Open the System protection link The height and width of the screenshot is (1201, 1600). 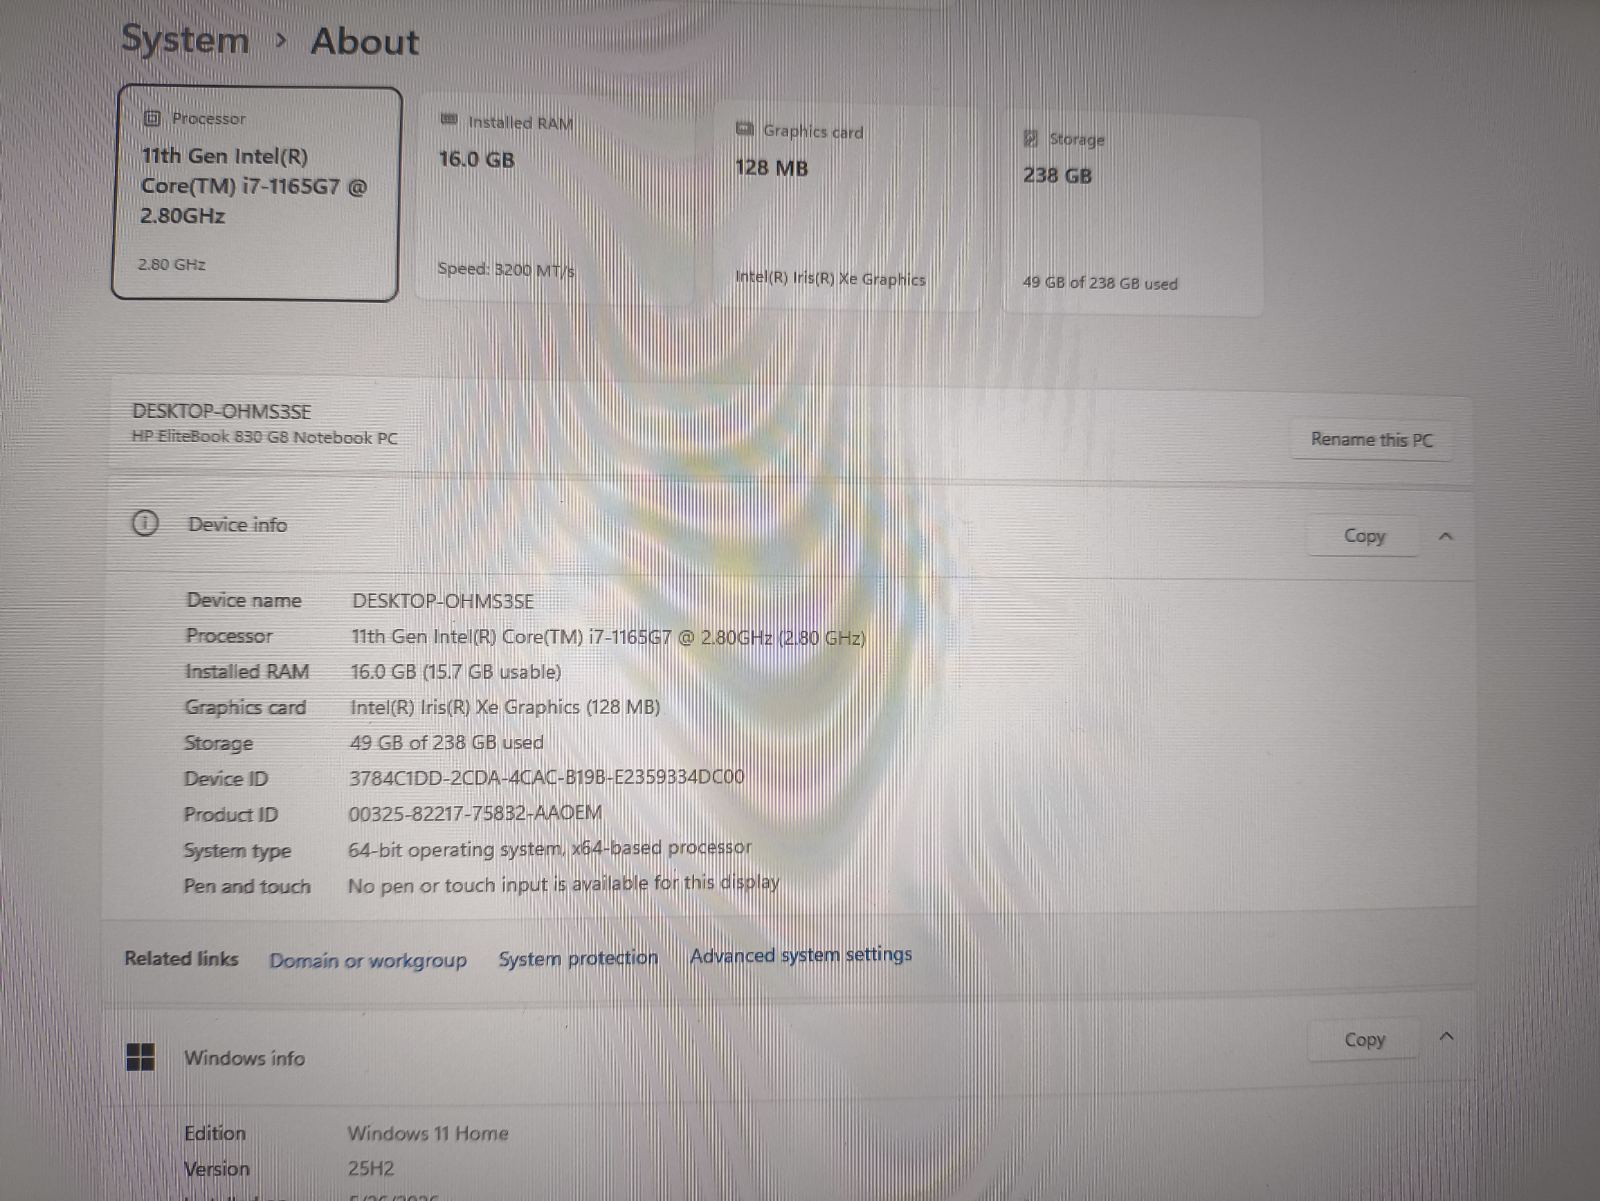[x=578, y=958]
